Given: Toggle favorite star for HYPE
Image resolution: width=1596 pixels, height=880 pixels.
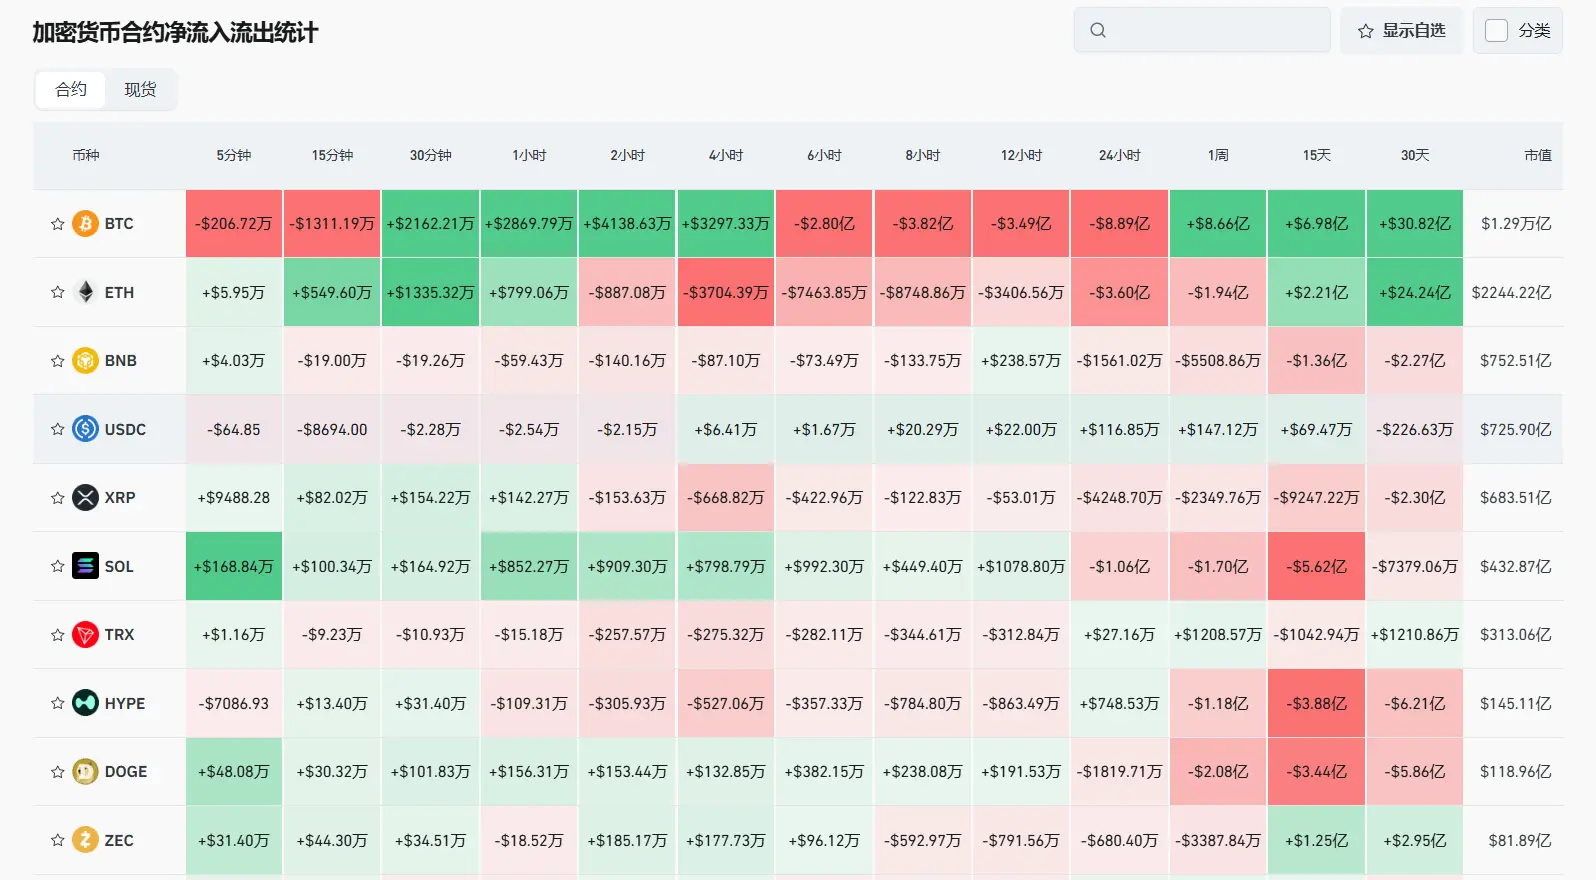Looking at the screenshot, I should (x=57, y=703).
